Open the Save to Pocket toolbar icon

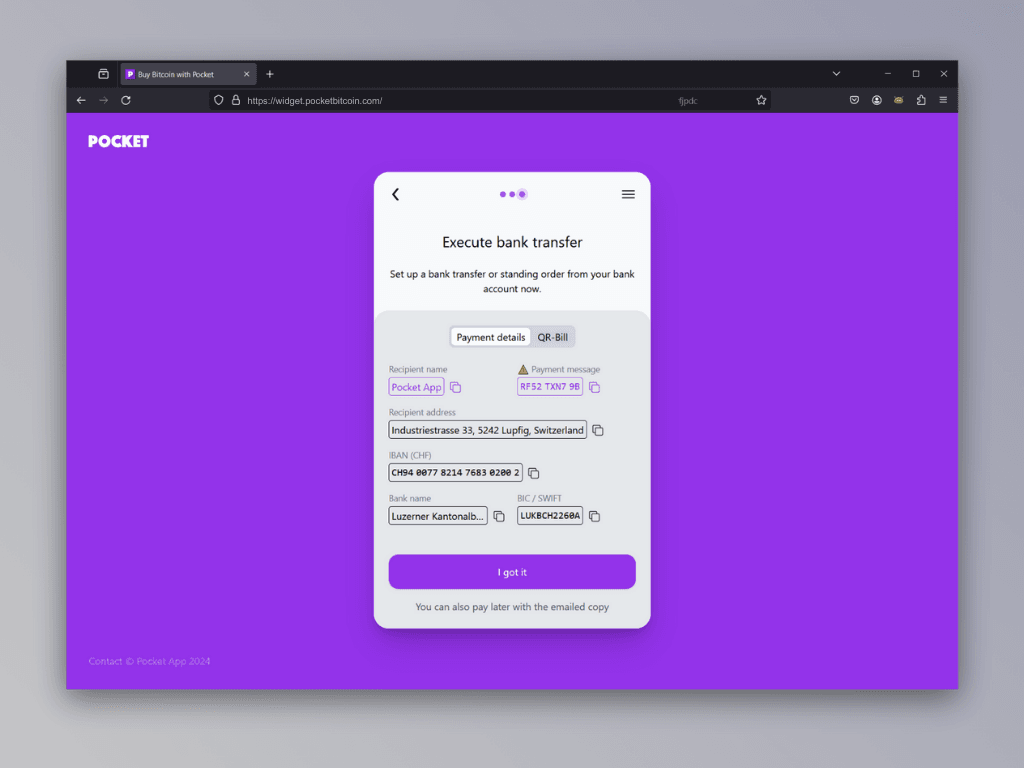pyautogui.click(x=854, y=101)
